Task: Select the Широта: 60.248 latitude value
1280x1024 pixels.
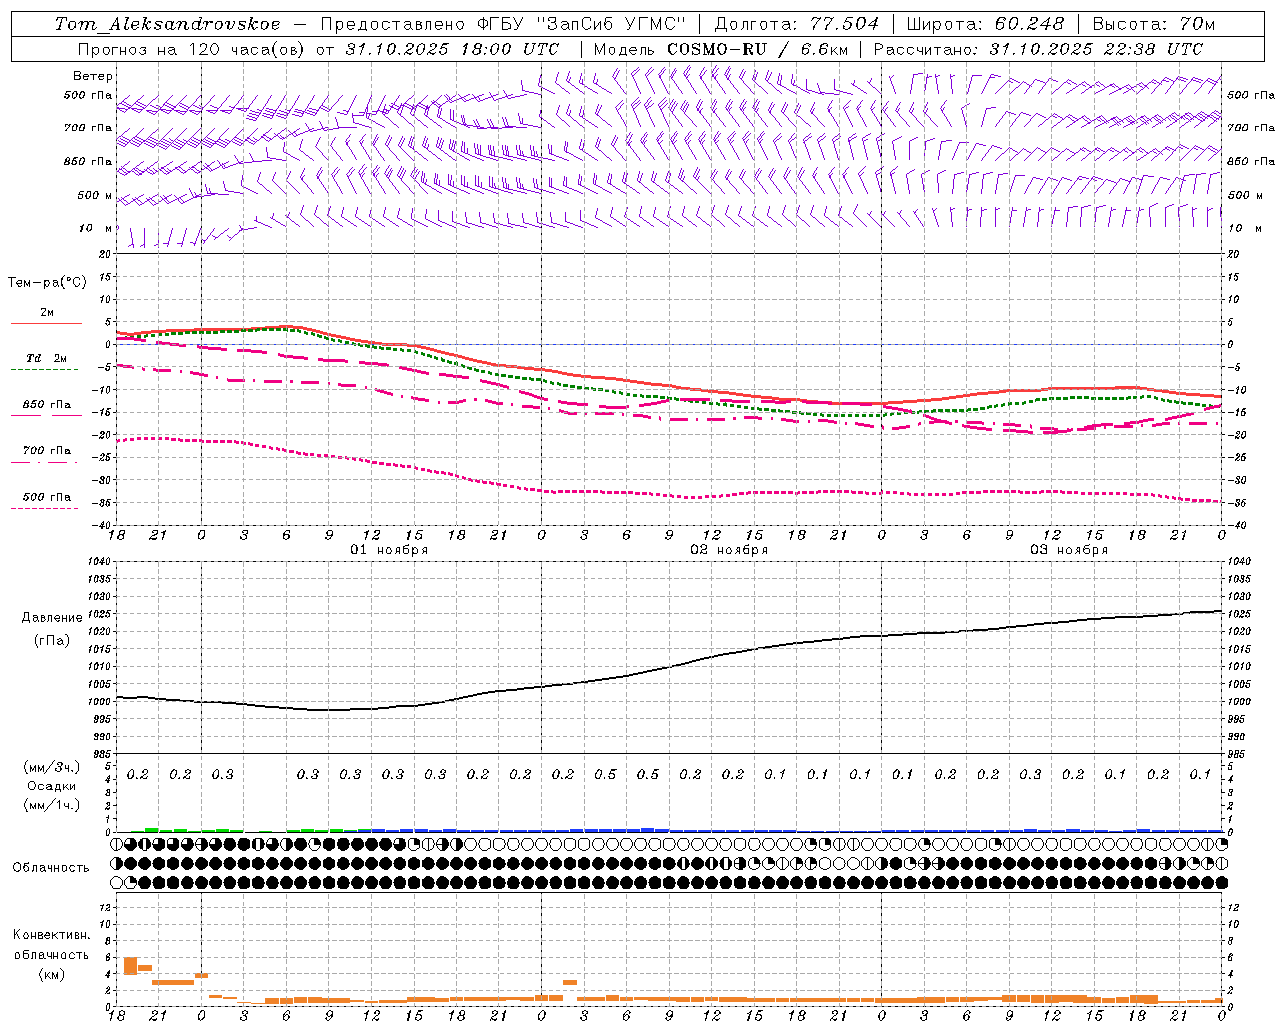Action: [985, 24]
